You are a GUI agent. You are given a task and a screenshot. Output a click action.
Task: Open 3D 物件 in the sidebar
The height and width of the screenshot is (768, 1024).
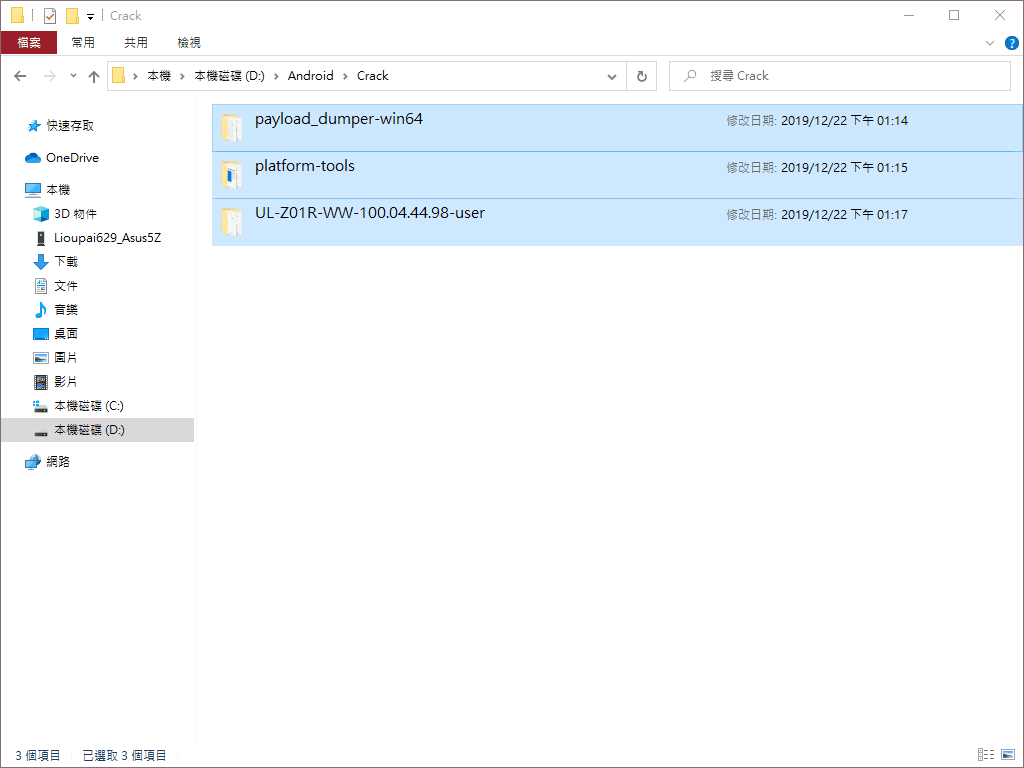[x=75, y=214]
